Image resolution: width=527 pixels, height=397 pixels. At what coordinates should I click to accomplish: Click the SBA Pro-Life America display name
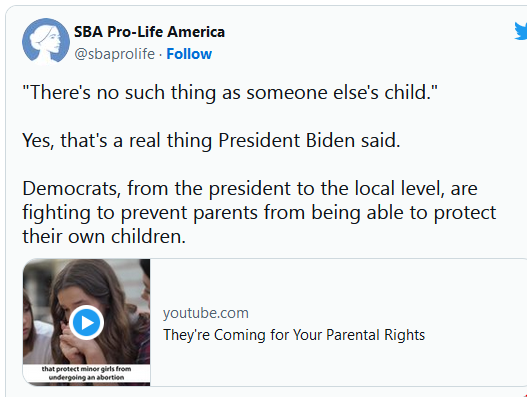click(149, 32)
